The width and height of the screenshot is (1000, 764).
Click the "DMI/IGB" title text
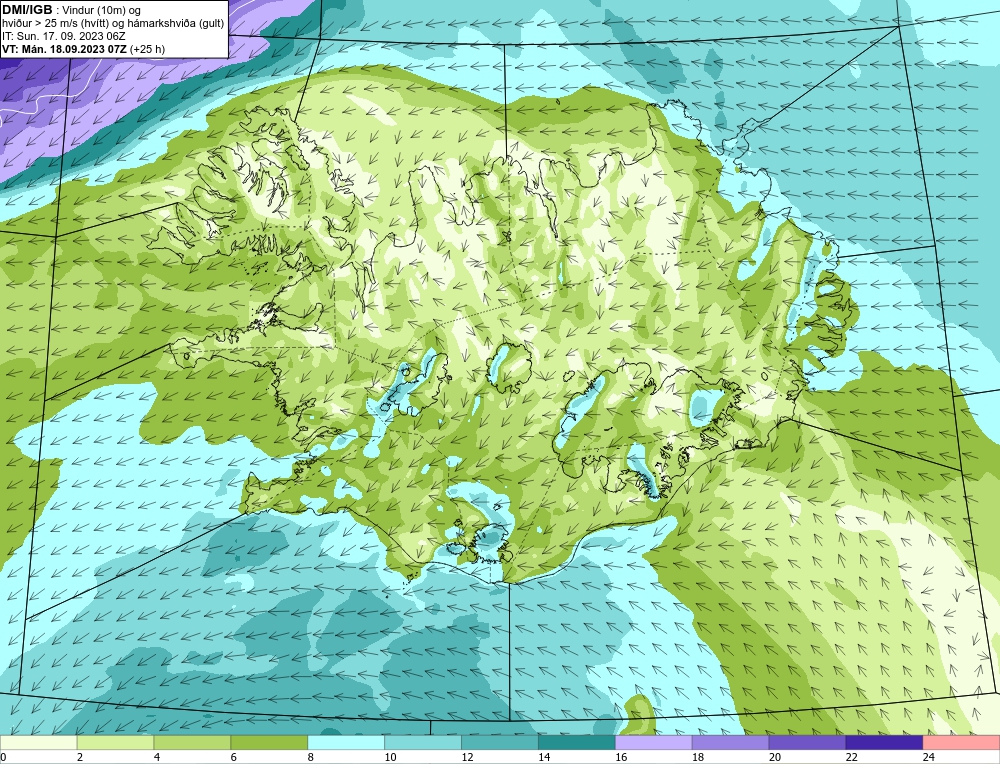(27, 10)
